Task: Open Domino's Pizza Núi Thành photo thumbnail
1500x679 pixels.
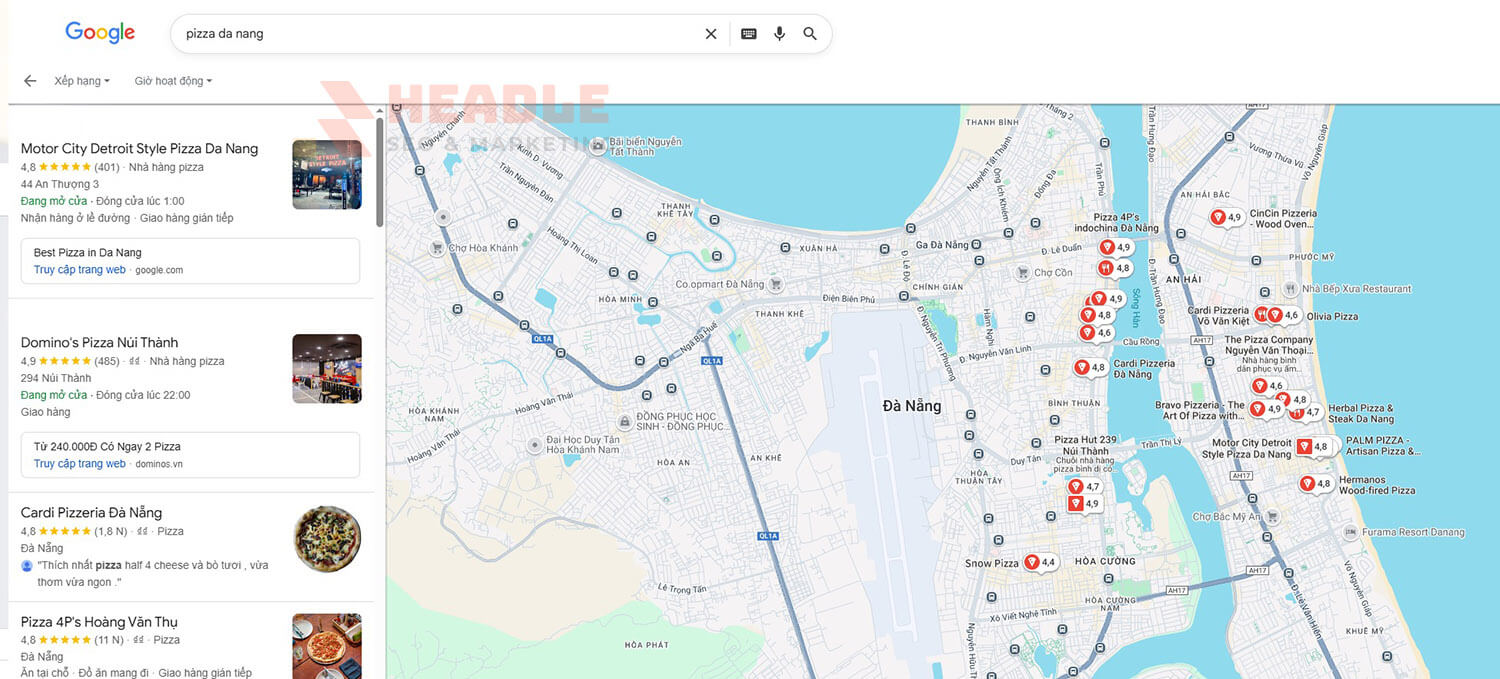Action: pos(327,369)
